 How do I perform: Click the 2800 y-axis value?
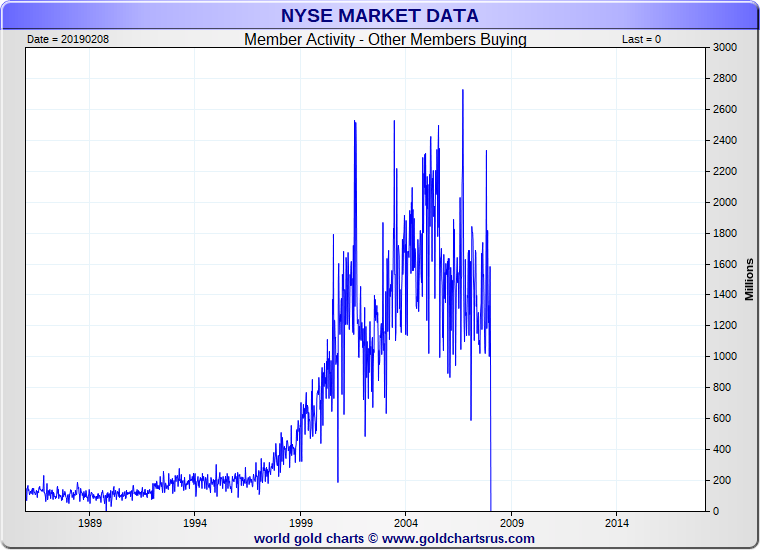(x=725, y=79)
